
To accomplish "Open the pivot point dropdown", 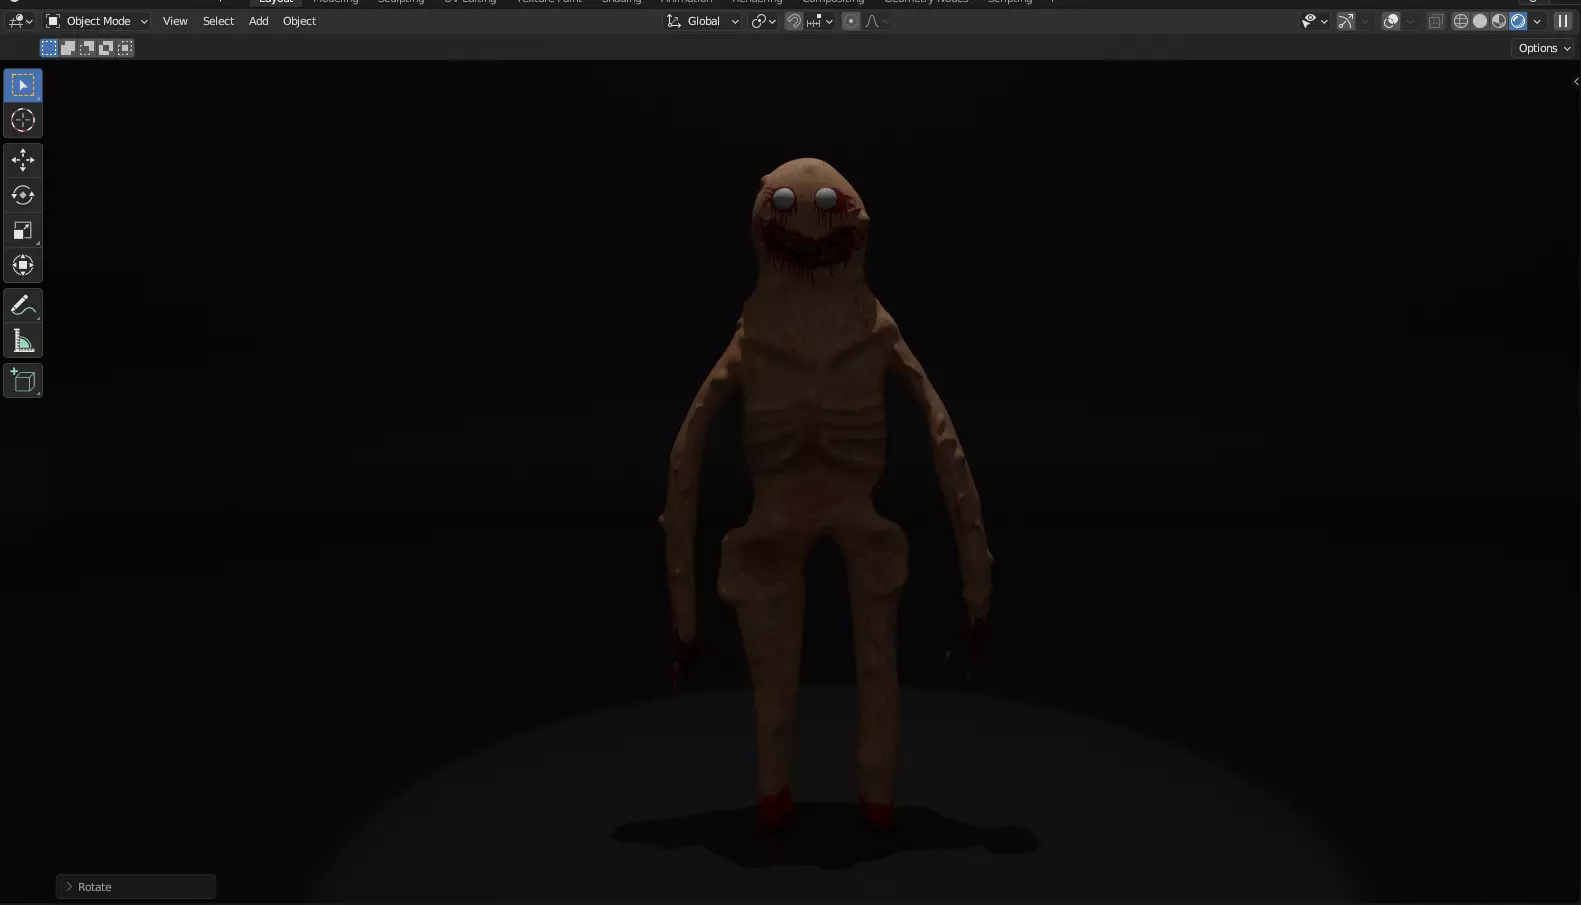I will tap(764, 21).
